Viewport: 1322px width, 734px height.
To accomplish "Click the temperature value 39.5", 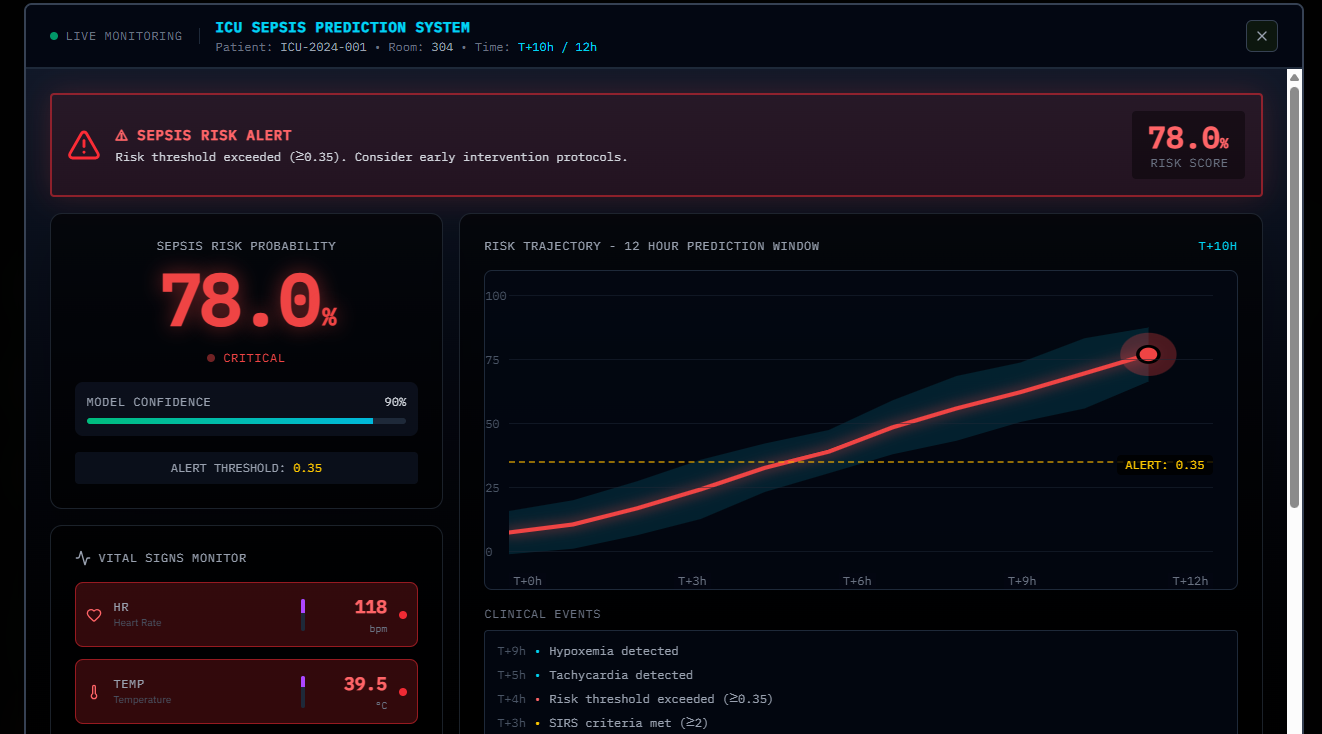I will tap(365, 684).
